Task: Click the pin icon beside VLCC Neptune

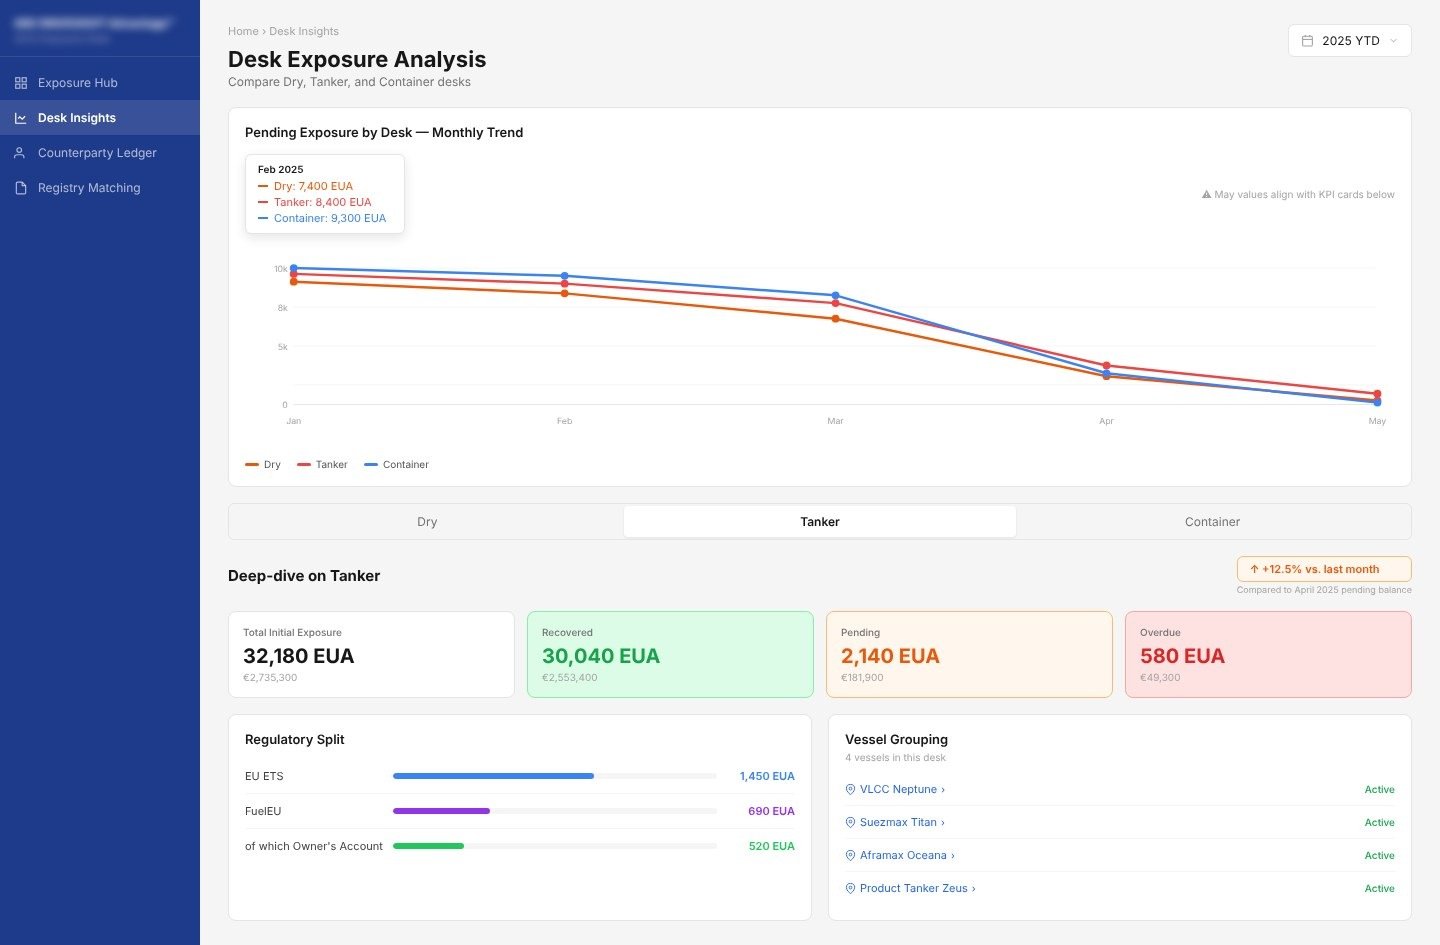Action: click(850, 789)
